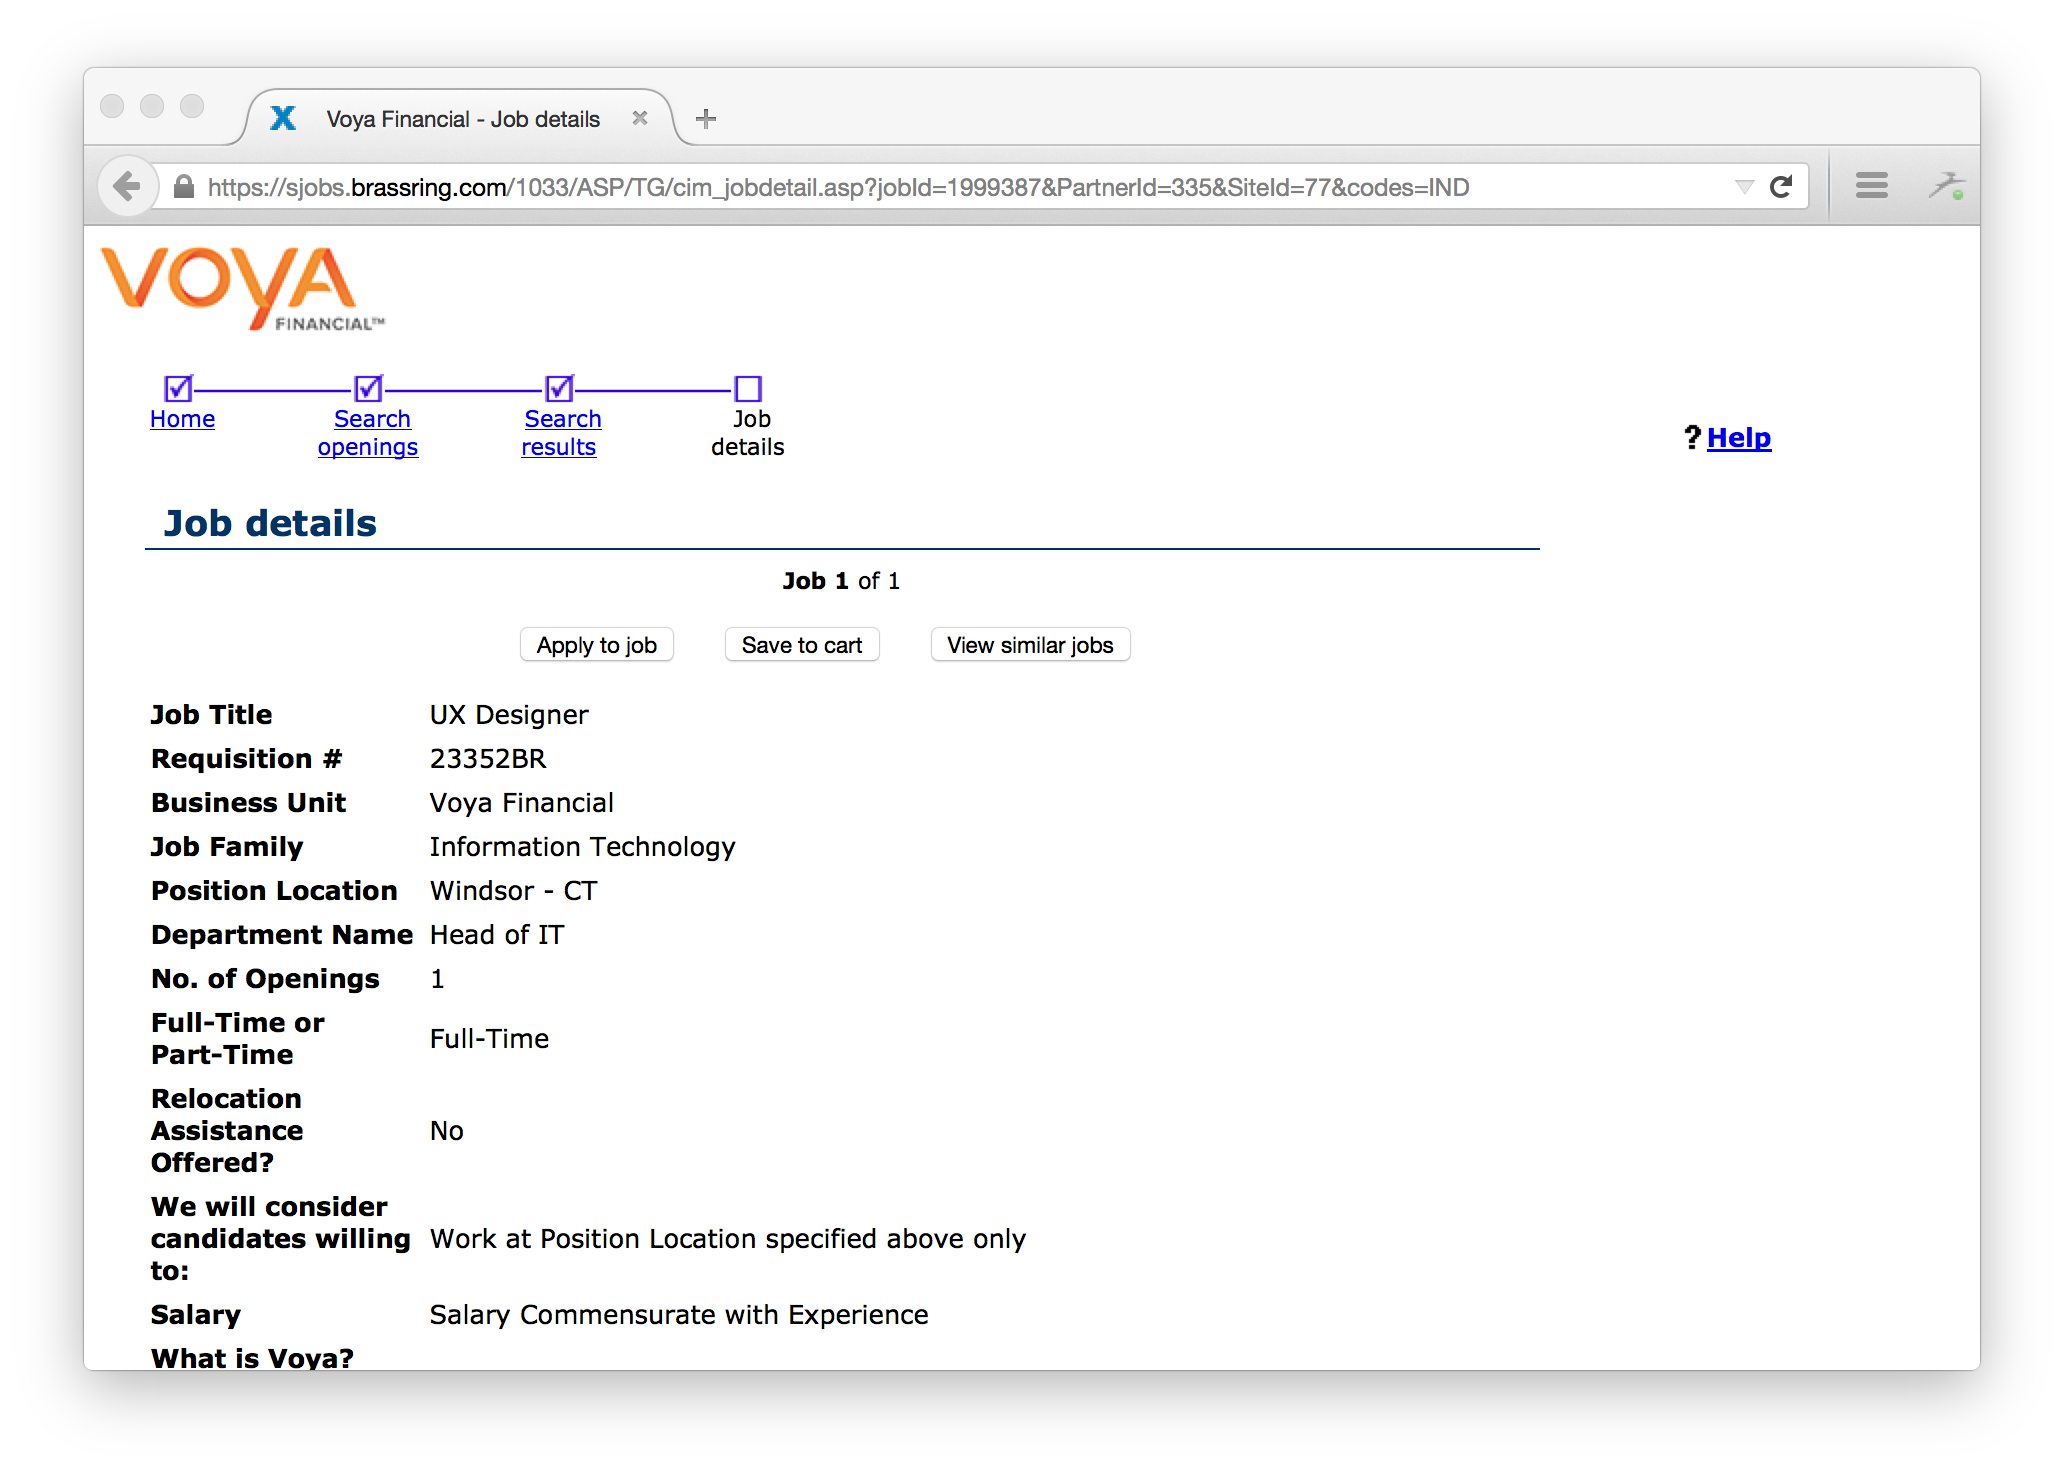Click the Voya Financial logo
Screen dimensions: 2064x1470
click(242, 288)
